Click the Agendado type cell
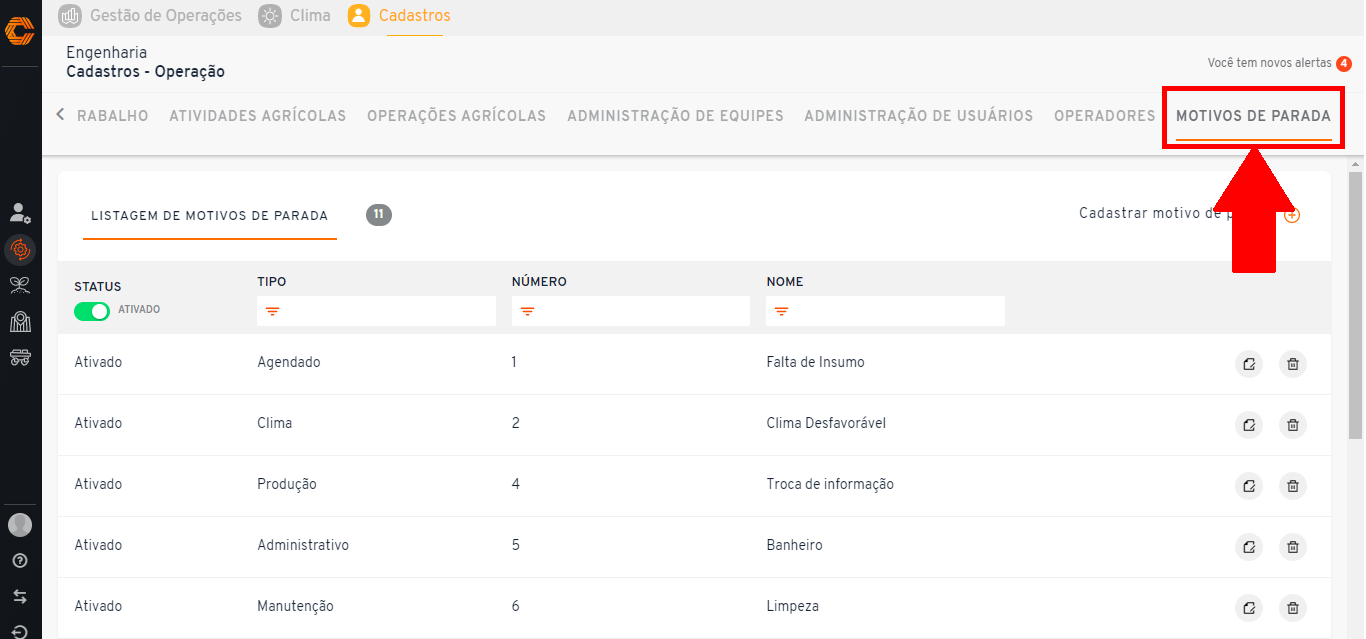The image size is (1366, 639). [x=289, y=362]
